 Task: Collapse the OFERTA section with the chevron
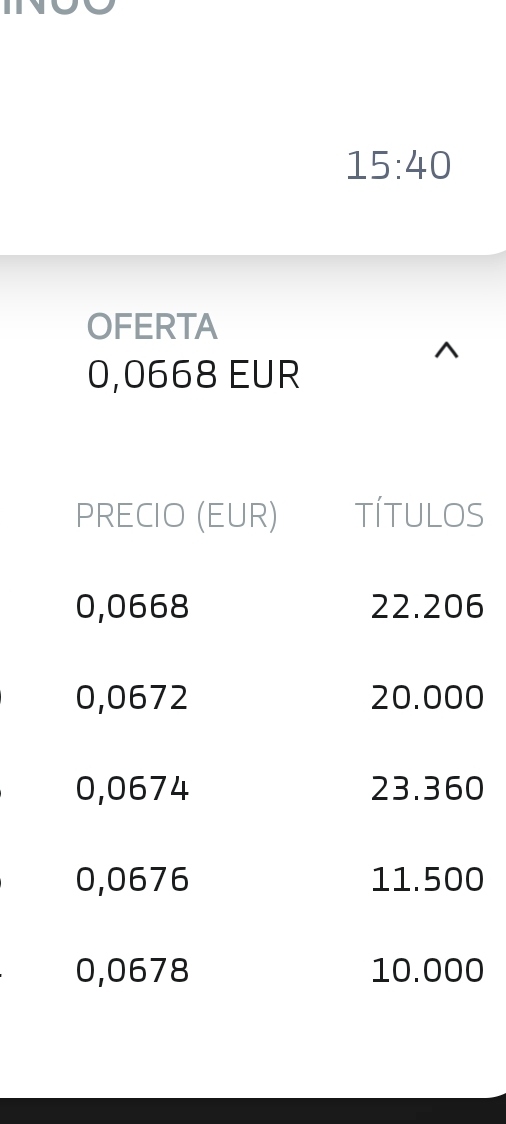point(447,351)
